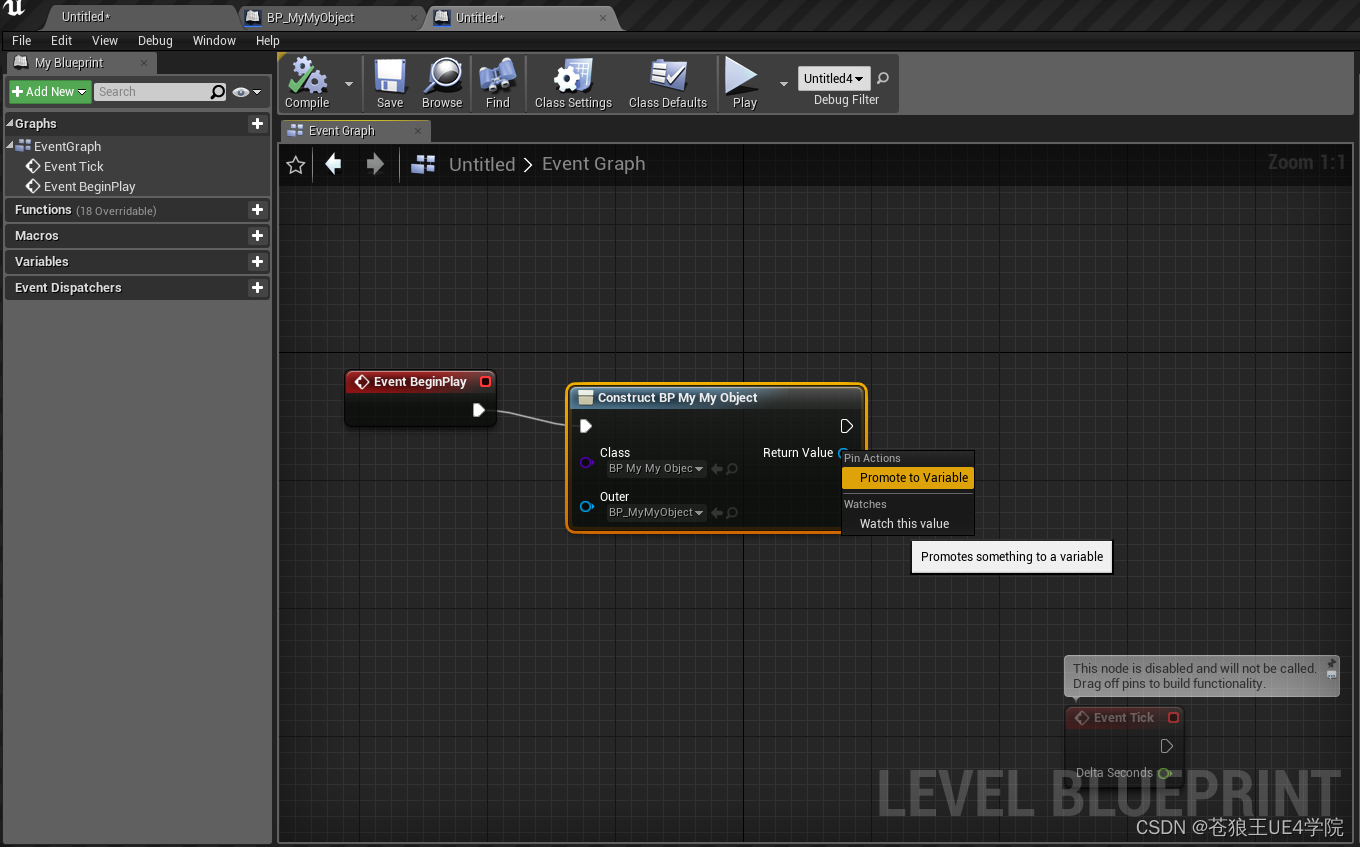Click the Event Tick node exec pin
Screen dimensions: 1360x847
click(x=1166, y=746)
